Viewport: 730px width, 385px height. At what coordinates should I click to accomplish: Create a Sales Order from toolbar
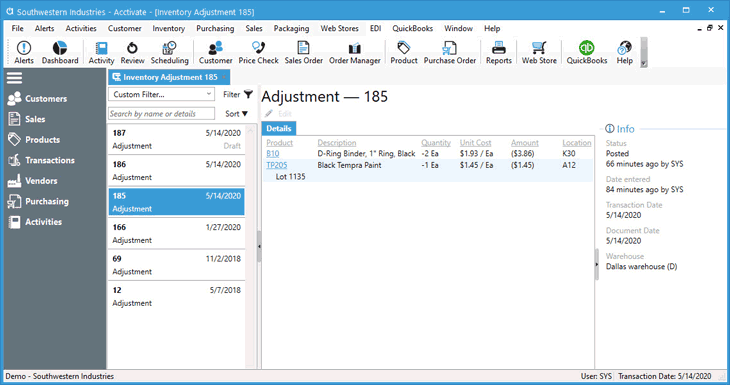[x=304, y=52]
